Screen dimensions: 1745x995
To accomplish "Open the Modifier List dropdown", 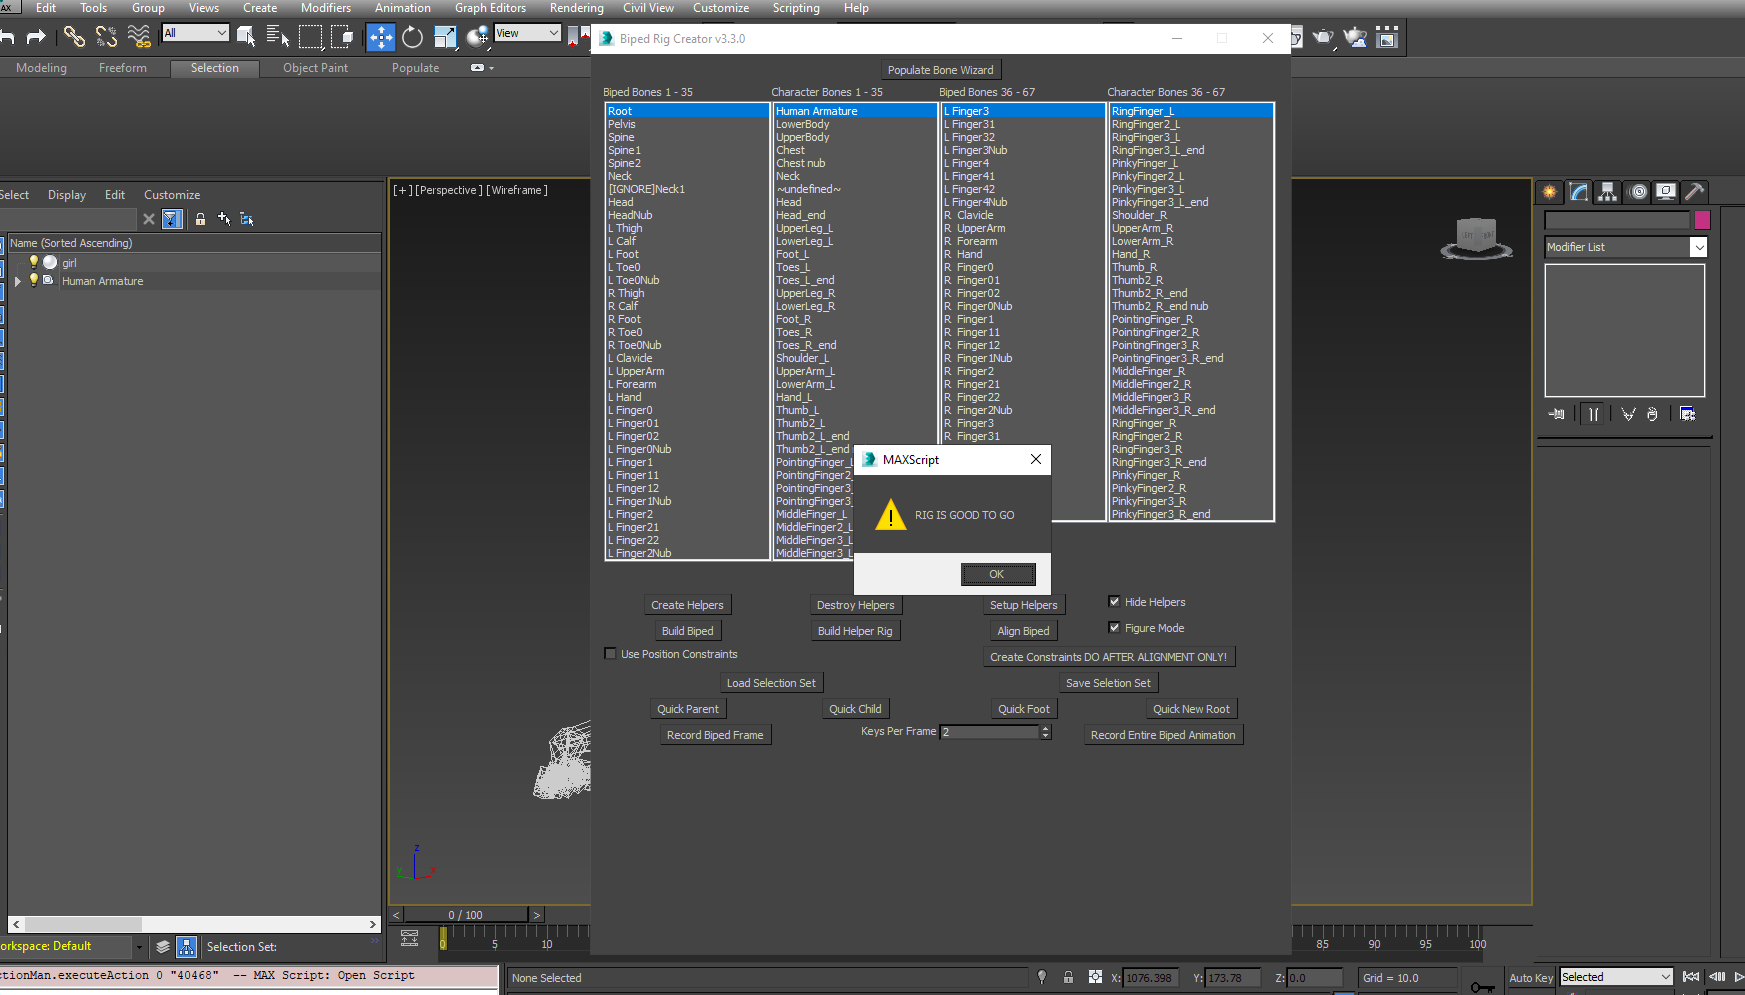I will click(1625, 247).
